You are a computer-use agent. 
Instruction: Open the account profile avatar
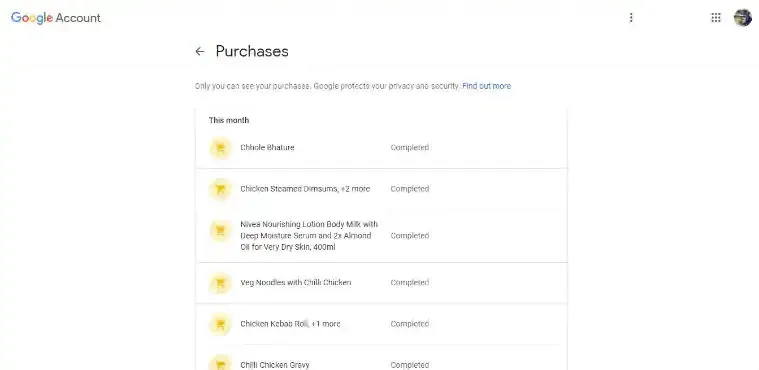point(743,18)
